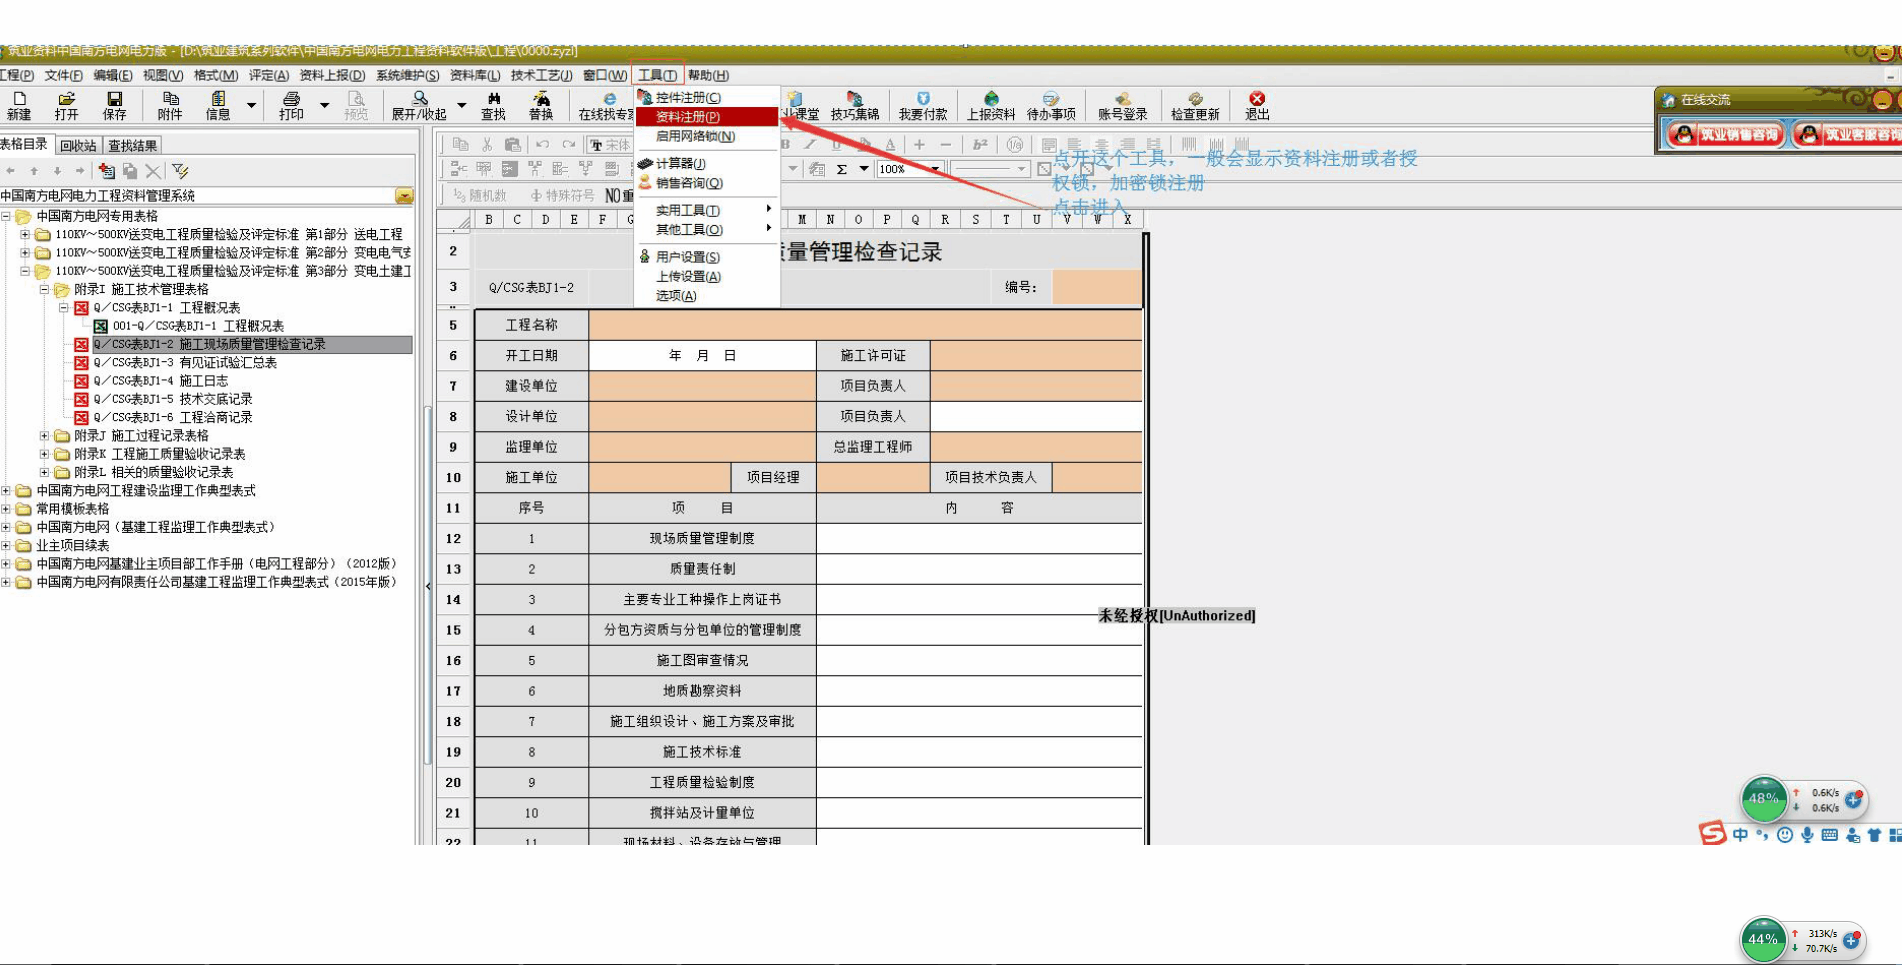
Task: Click the 检查更新 check-update icon
Action: (1194, 105)
